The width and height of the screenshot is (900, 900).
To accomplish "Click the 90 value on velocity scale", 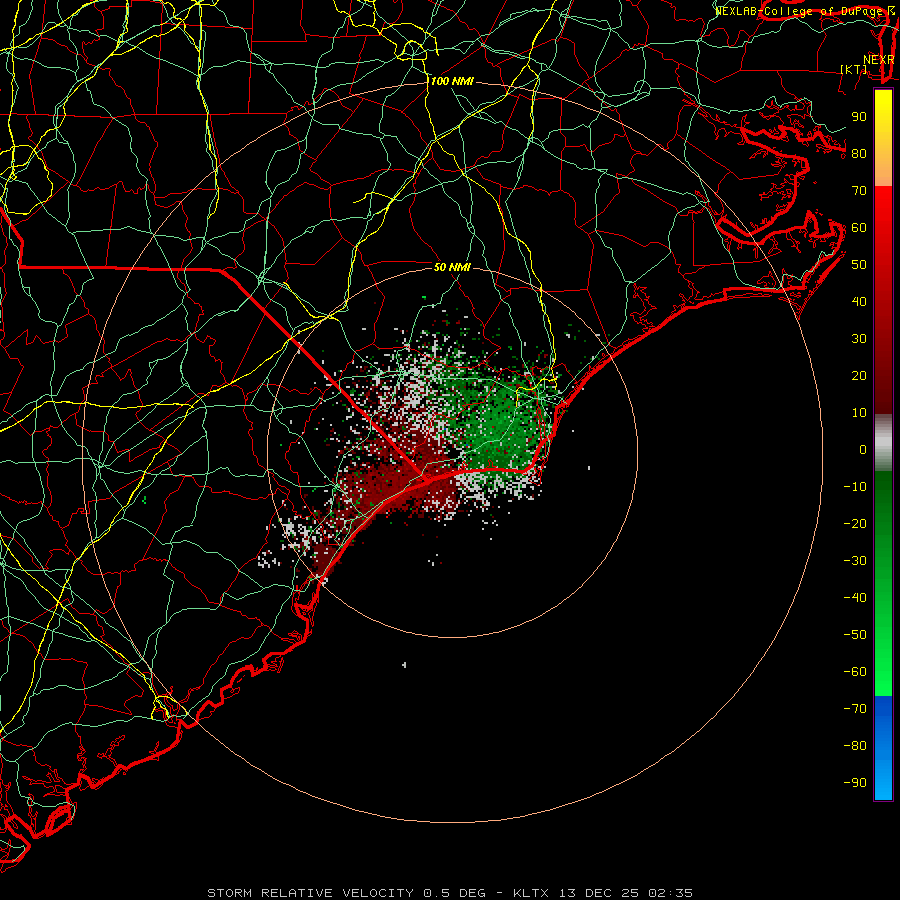I will click(859, 117).
